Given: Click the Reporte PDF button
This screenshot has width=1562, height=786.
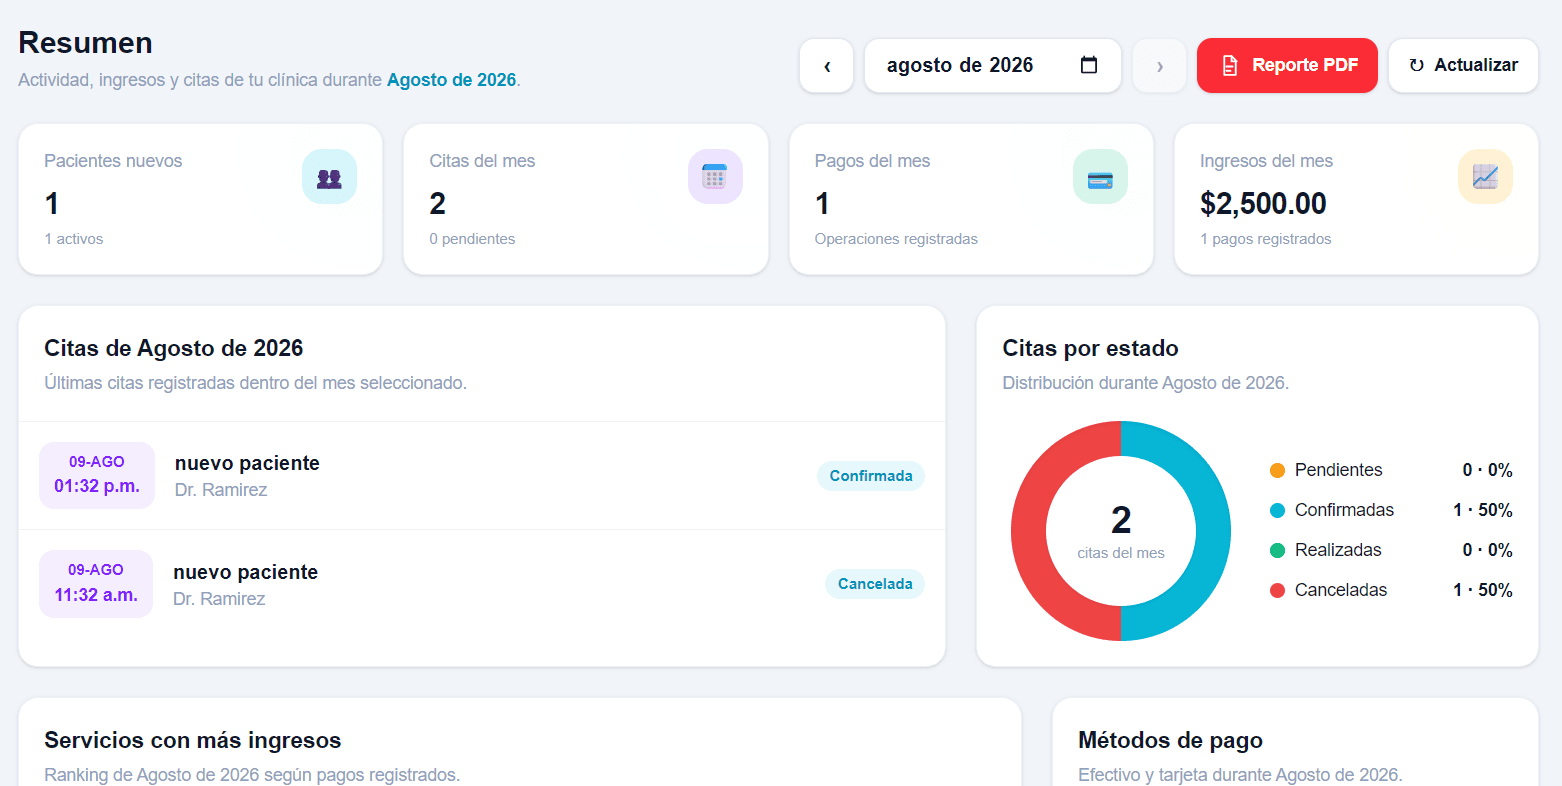Looking at the screenshot, I should pyautogui.click(x=1287, y=66).
